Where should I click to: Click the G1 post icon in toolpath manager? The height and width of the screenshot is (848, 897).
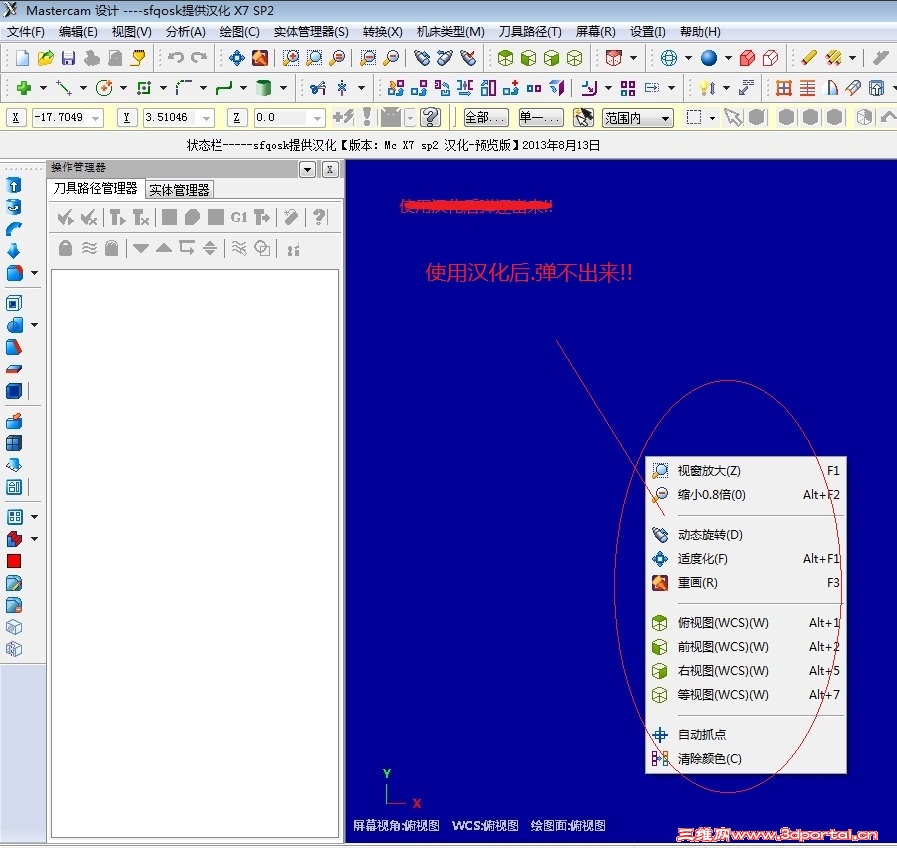239,217
